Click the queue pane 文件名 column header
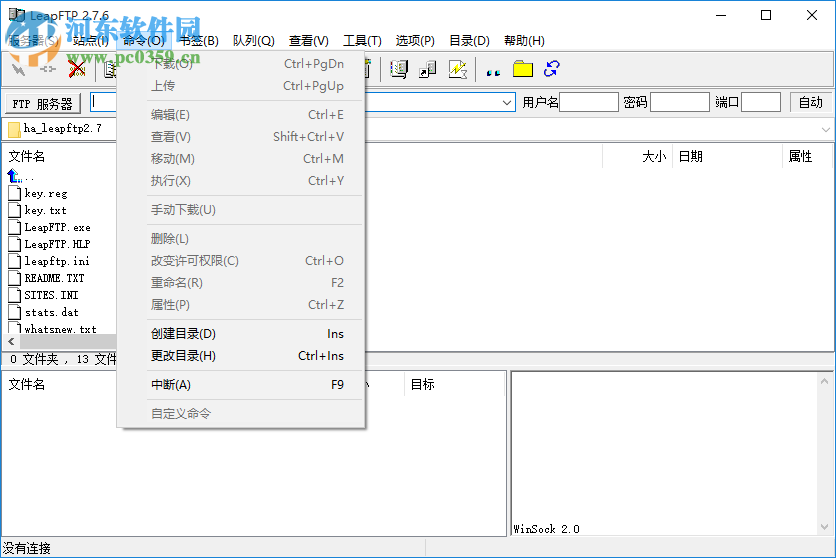The height and width of the screenshot is (558, 836). pyautogui.click(x=27, y=384)
